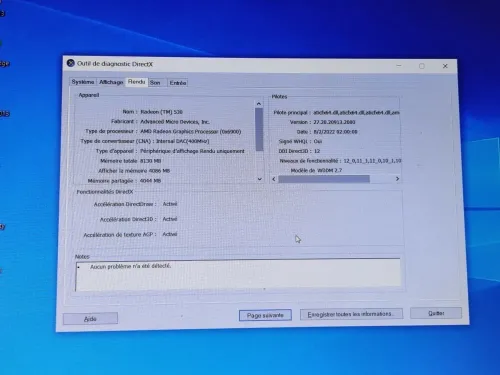Click the driver Date value
Image resolution: width=500 pixels, height=375 pixels.
(x=335, y=132)
